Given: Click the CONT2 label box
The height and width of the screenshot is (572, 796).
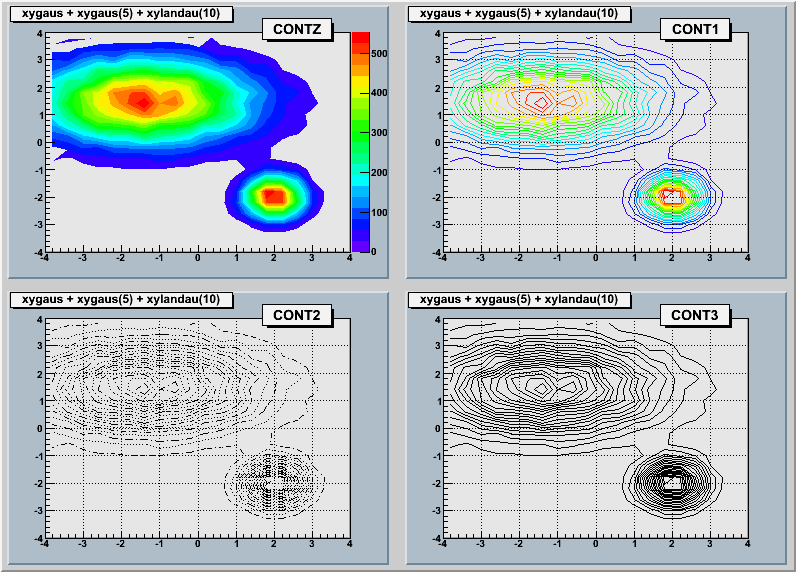Looking at the screenshot, I should coord(297,316).
